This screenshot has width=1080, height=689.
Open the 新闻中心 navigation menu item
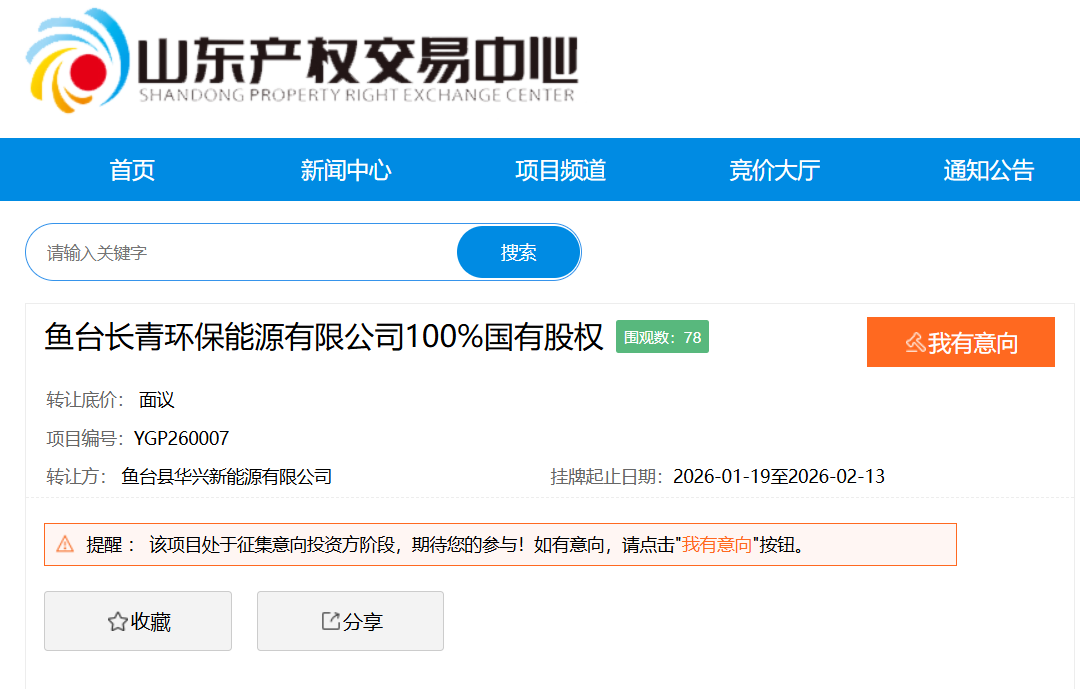(346, 170)
